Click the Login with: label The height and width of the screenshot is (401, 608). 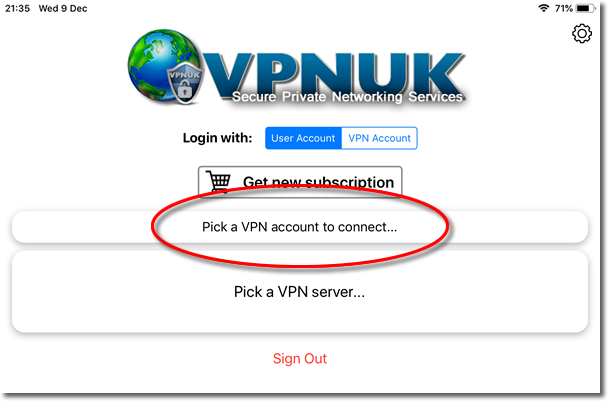click(x=218, y=138)
